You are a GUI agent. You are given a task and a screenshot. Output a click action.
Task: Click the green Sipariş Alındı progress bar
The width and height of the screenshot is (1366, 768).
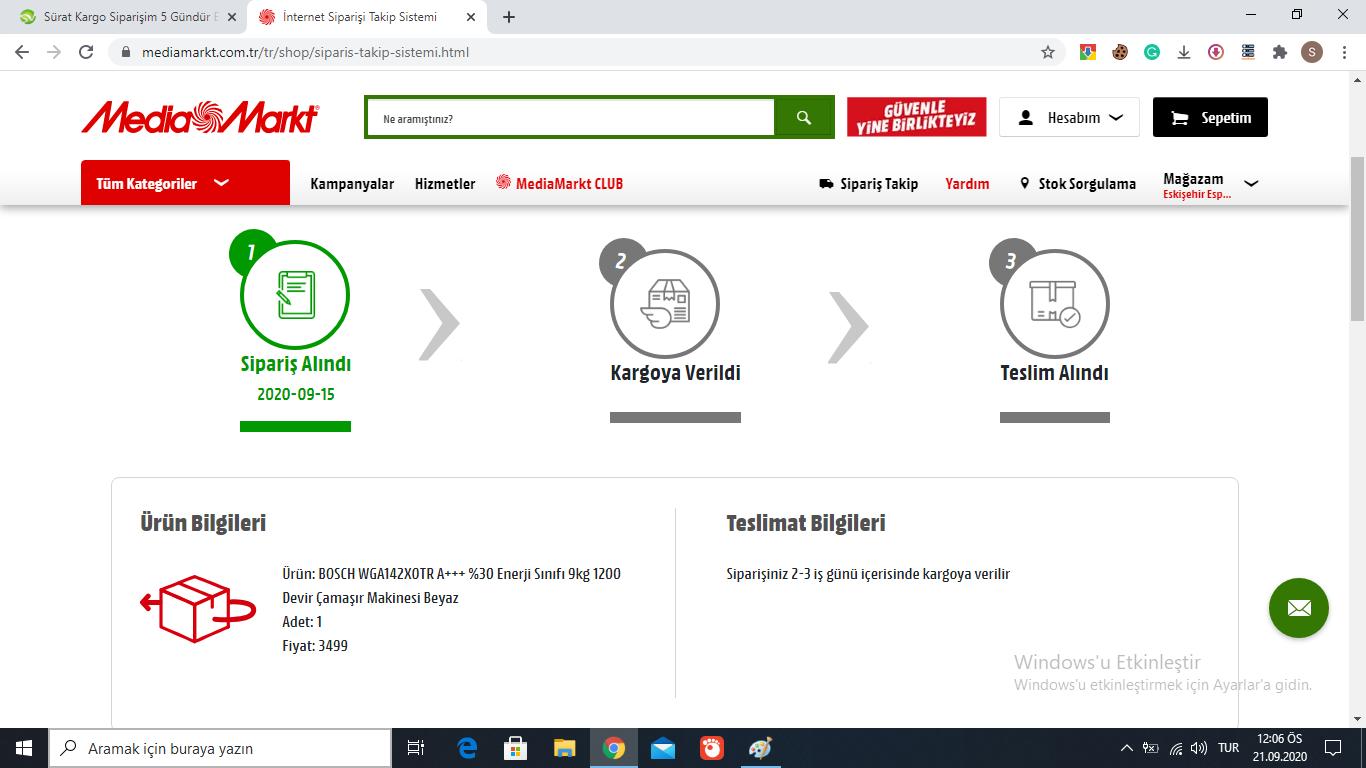click(295, 427)
